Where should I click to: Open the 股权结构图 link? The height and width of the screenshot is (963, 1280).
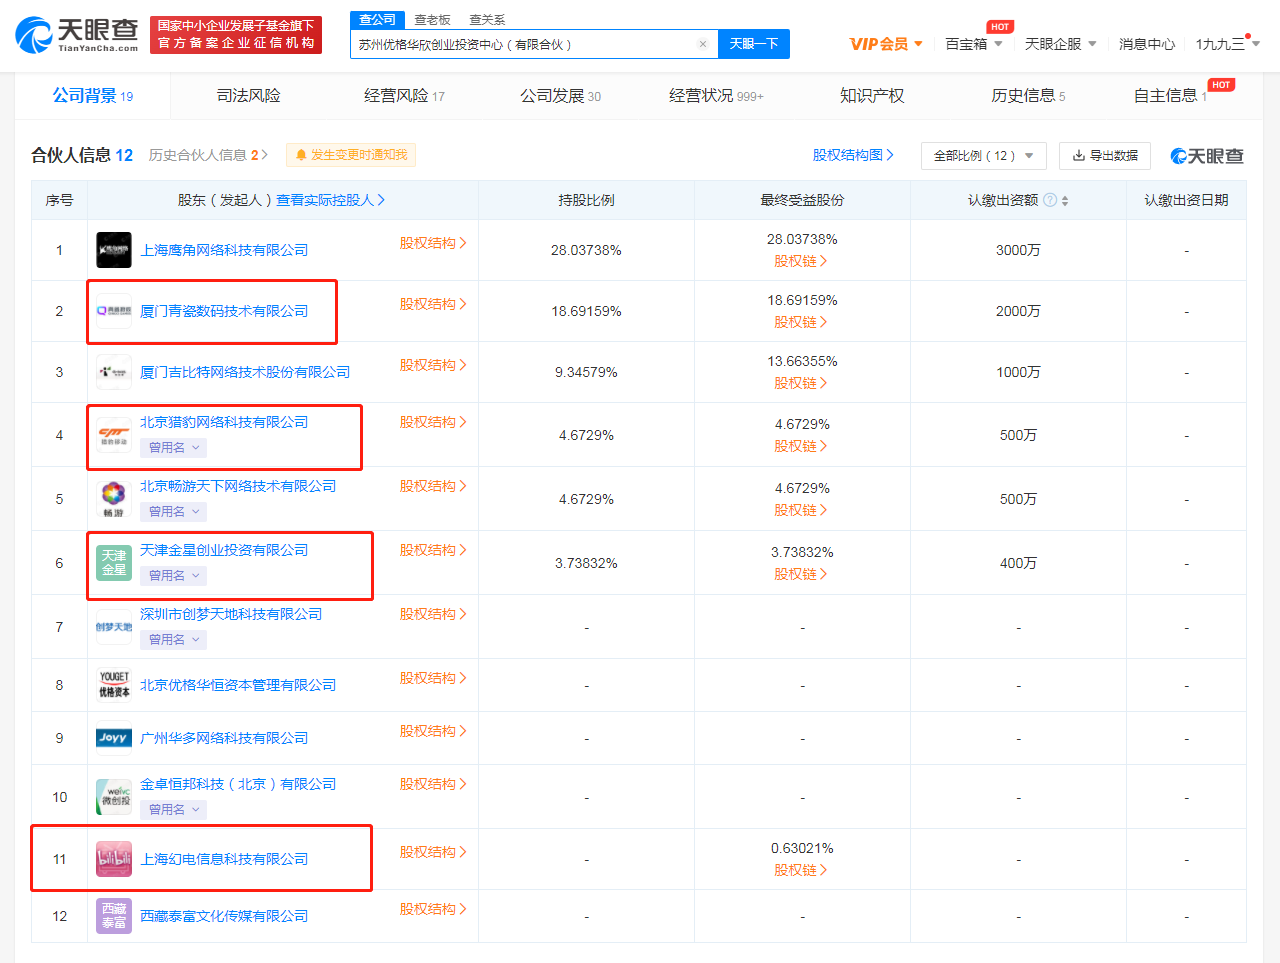point(853,155)
